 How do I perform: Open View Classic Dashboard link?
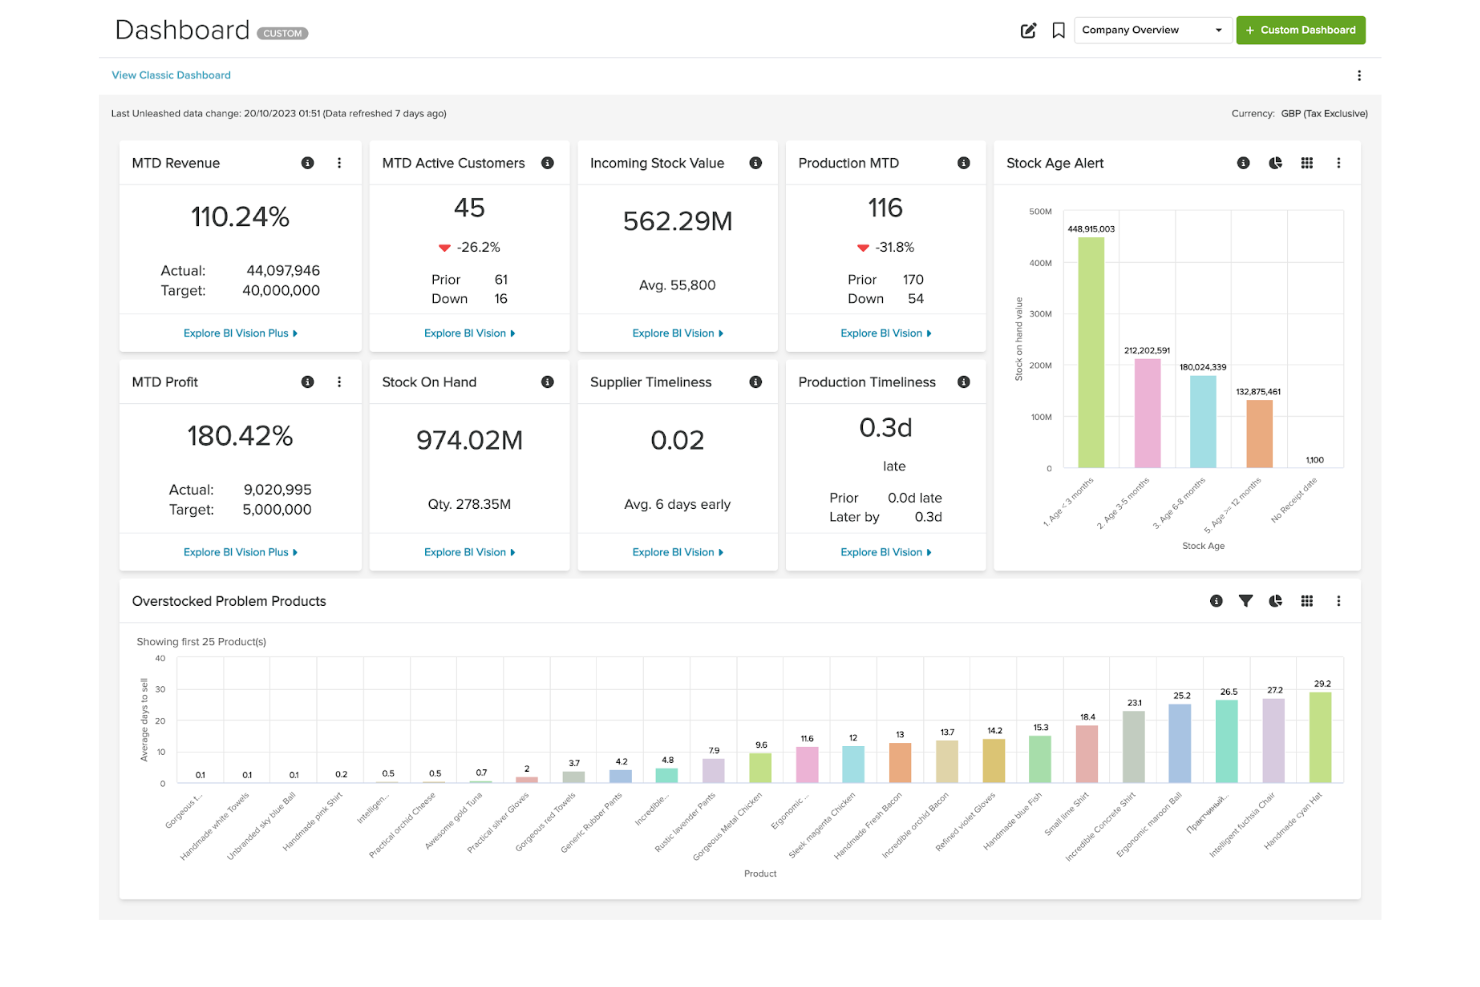coord(171,75)
